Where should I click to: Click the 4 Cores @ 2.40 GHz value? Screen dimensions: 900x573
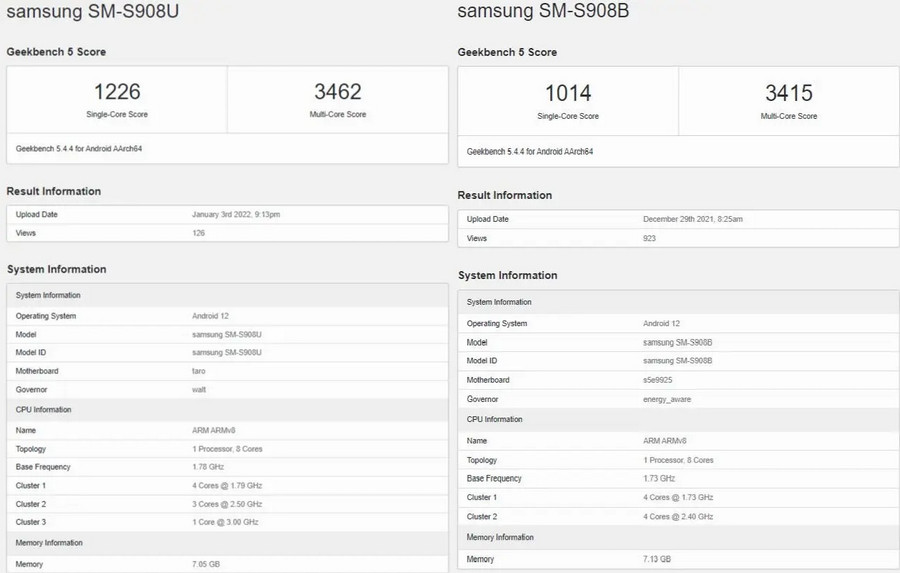click(x=678, y=516)
